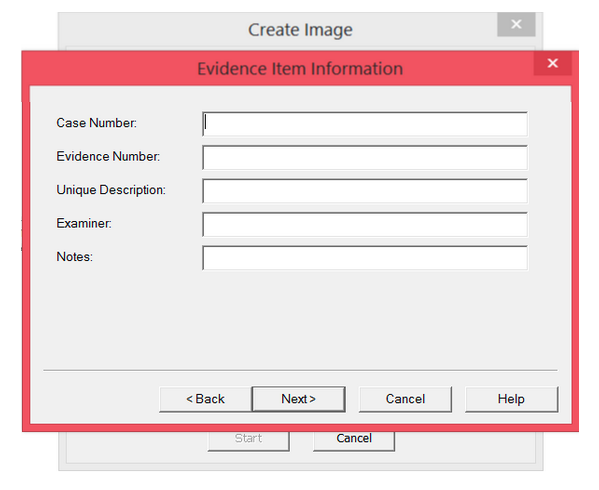Click the Unique Description label

(111, 190)
